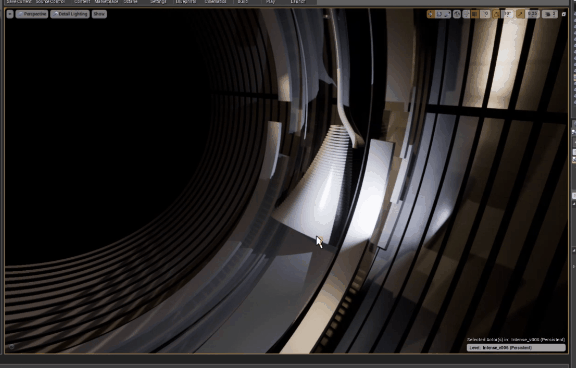
Task: Select the translate gizmo tool
Action: [x=431, y=14]
